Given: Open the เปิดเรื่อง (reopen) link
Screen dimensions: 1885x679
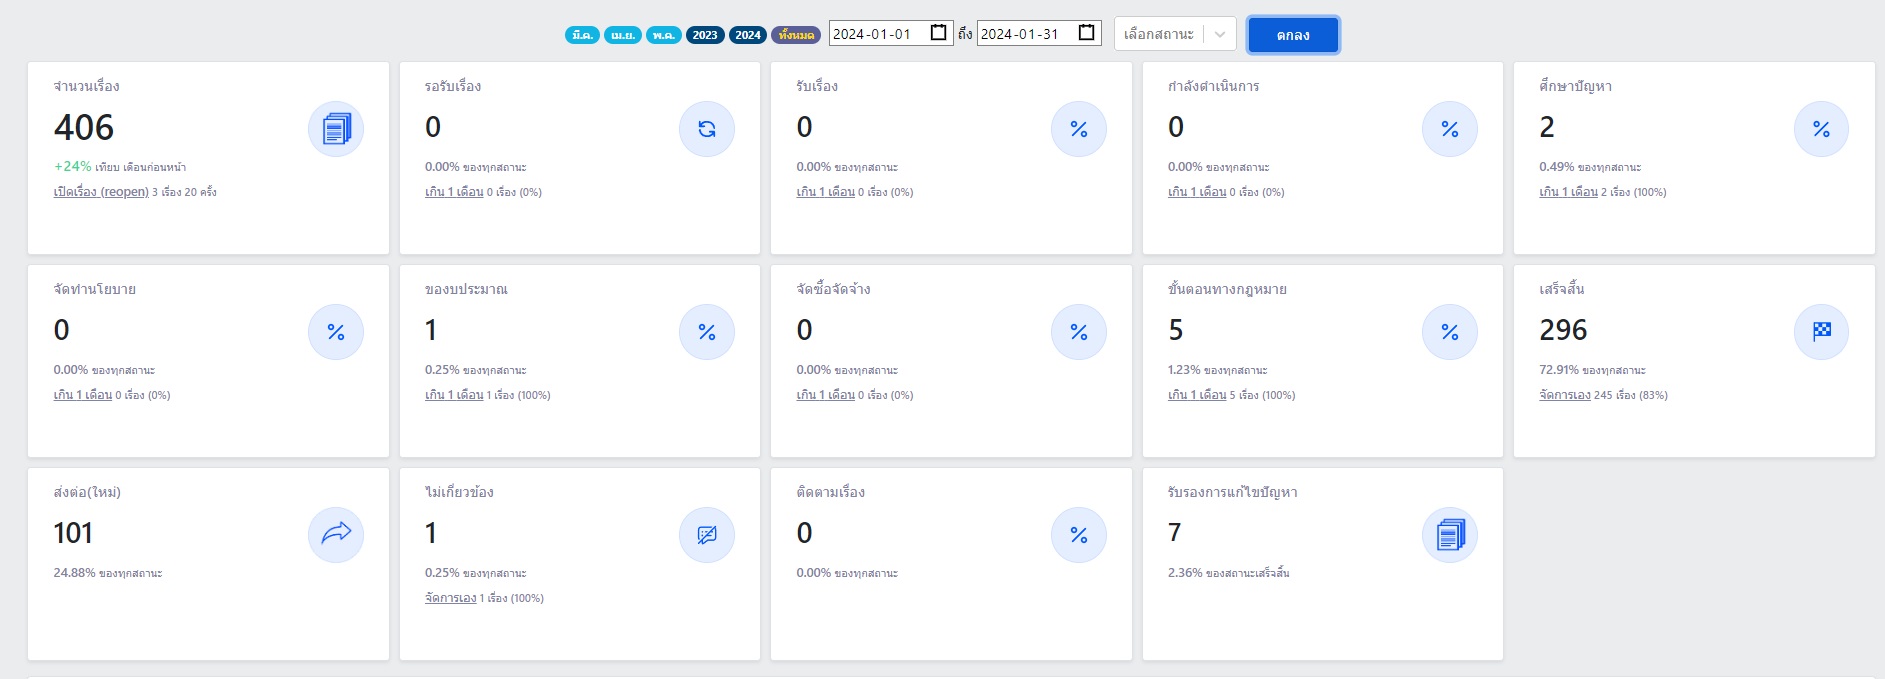Looking at the screenshot, I should [x=101, y=192].
